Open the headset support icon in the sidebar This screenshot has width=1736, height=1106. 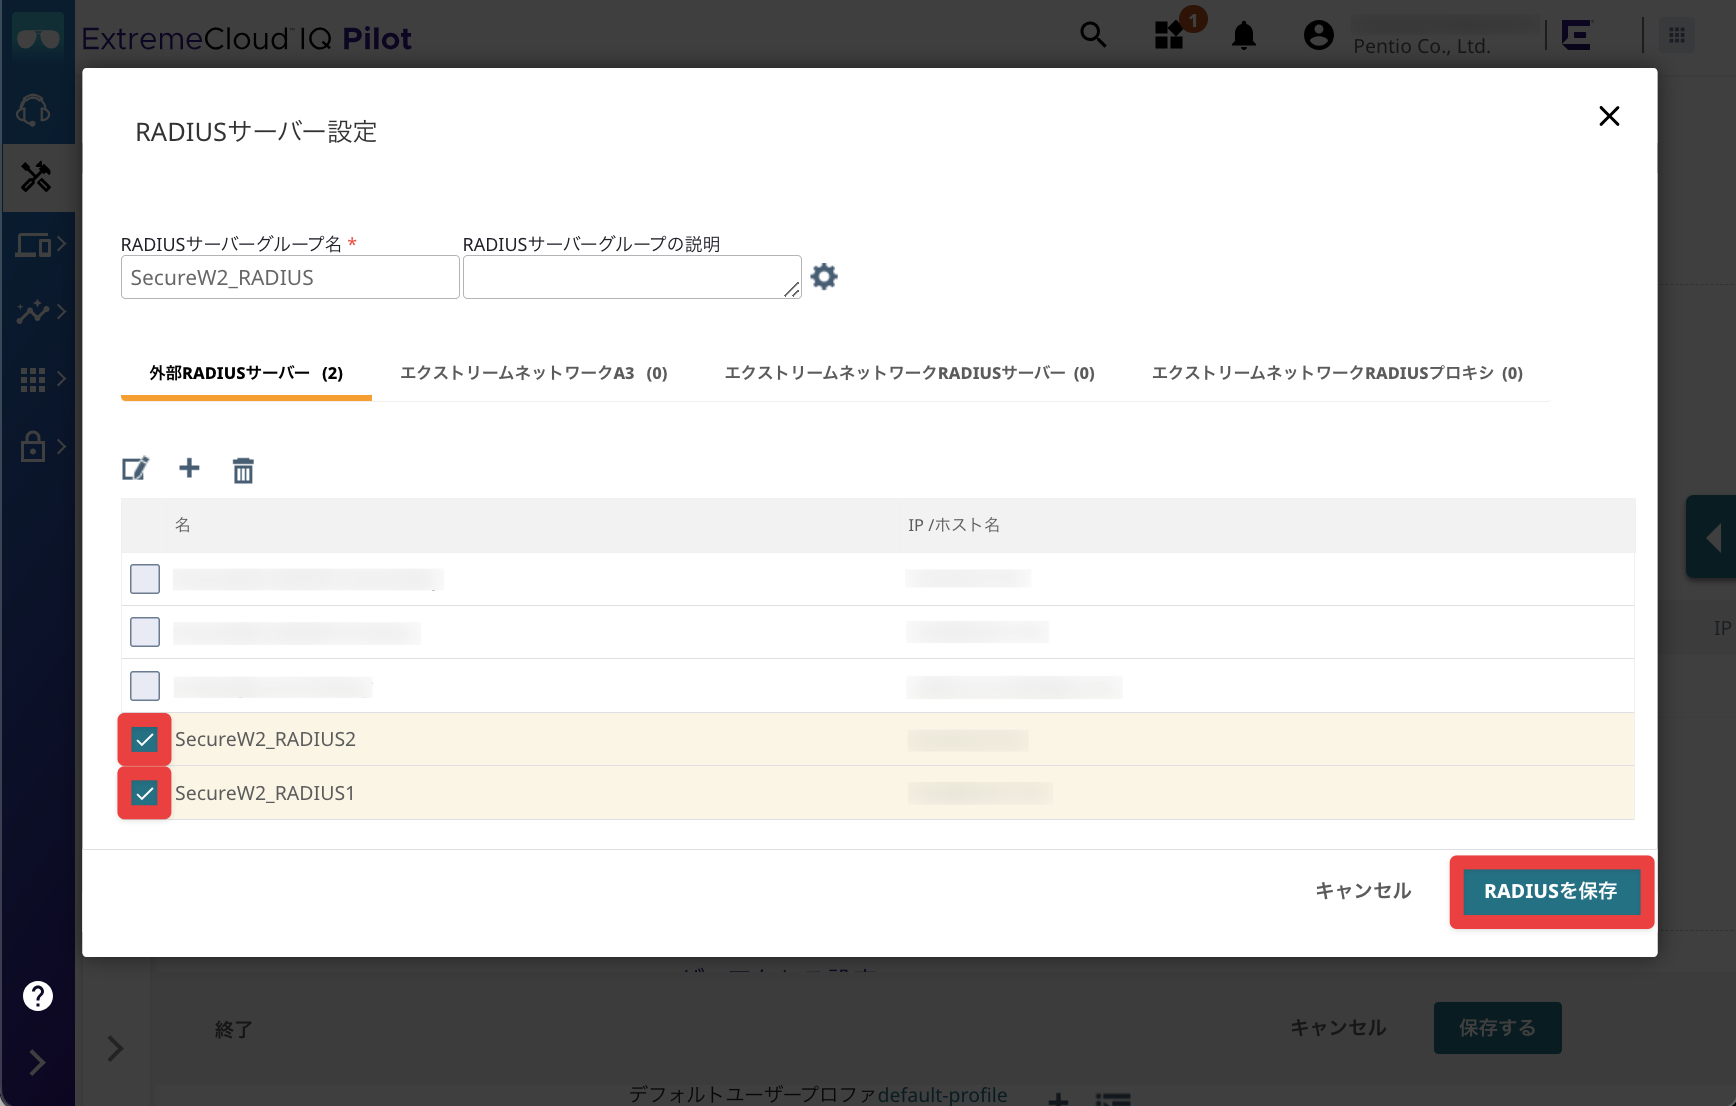(34, 110)
